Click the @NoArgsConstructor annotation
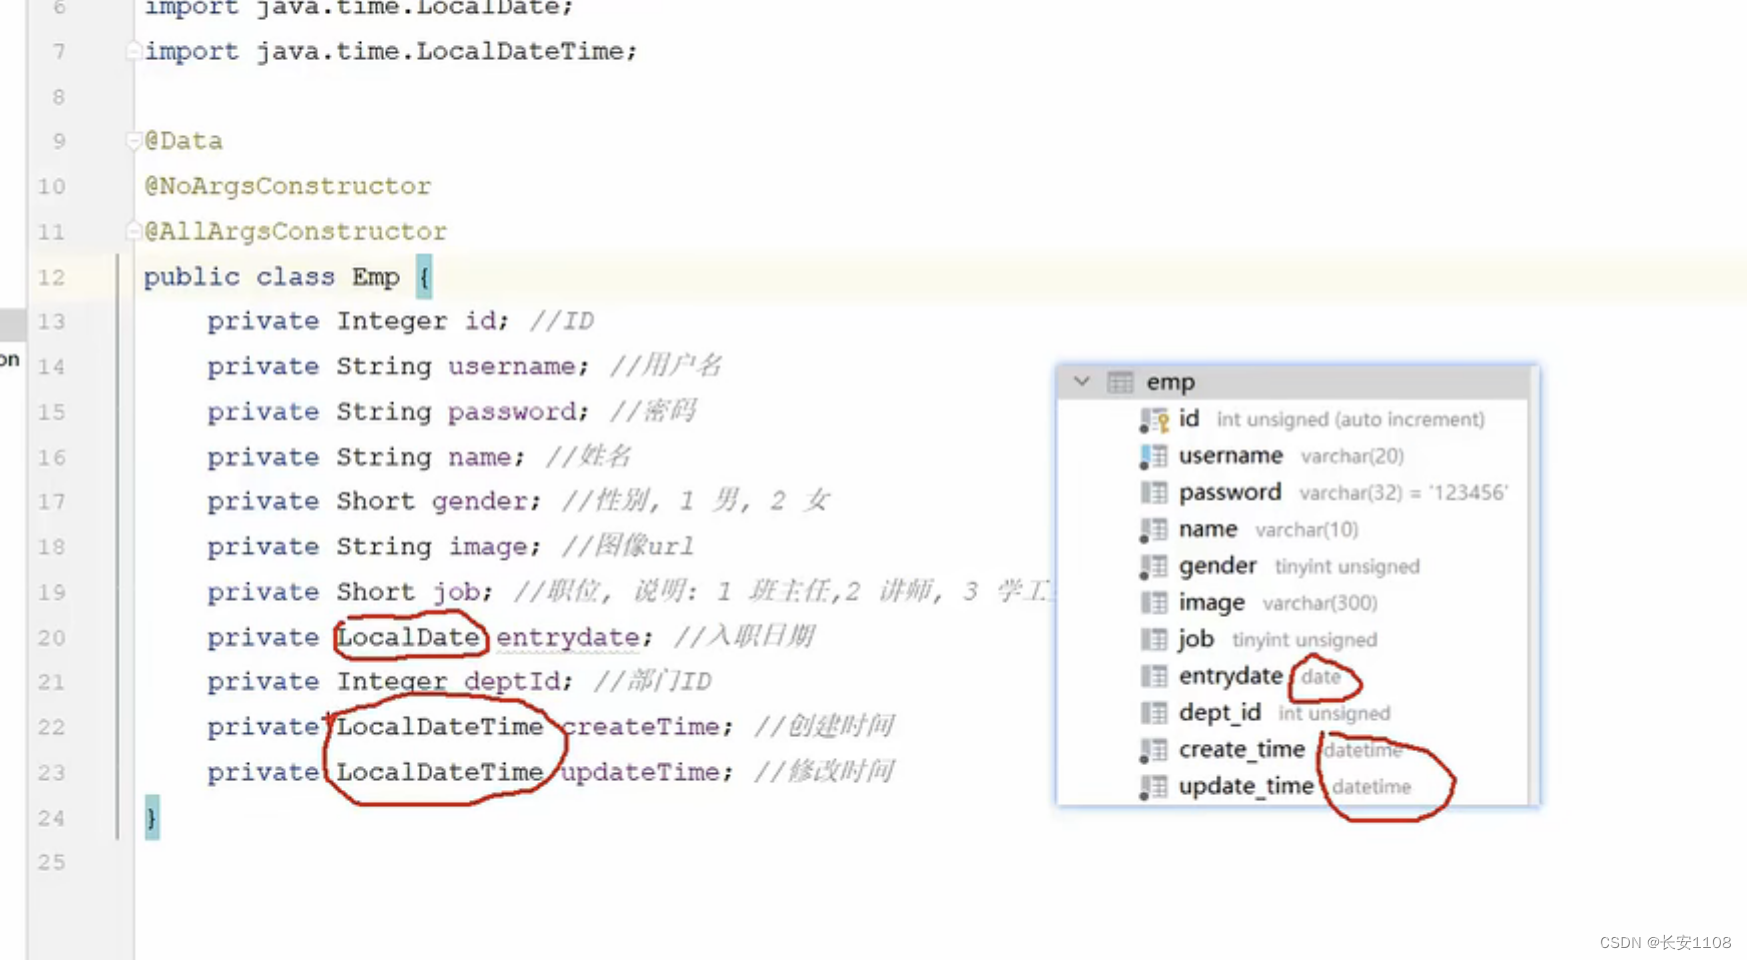The height and width of the screenshot is (960, 1747). [288, 186]
